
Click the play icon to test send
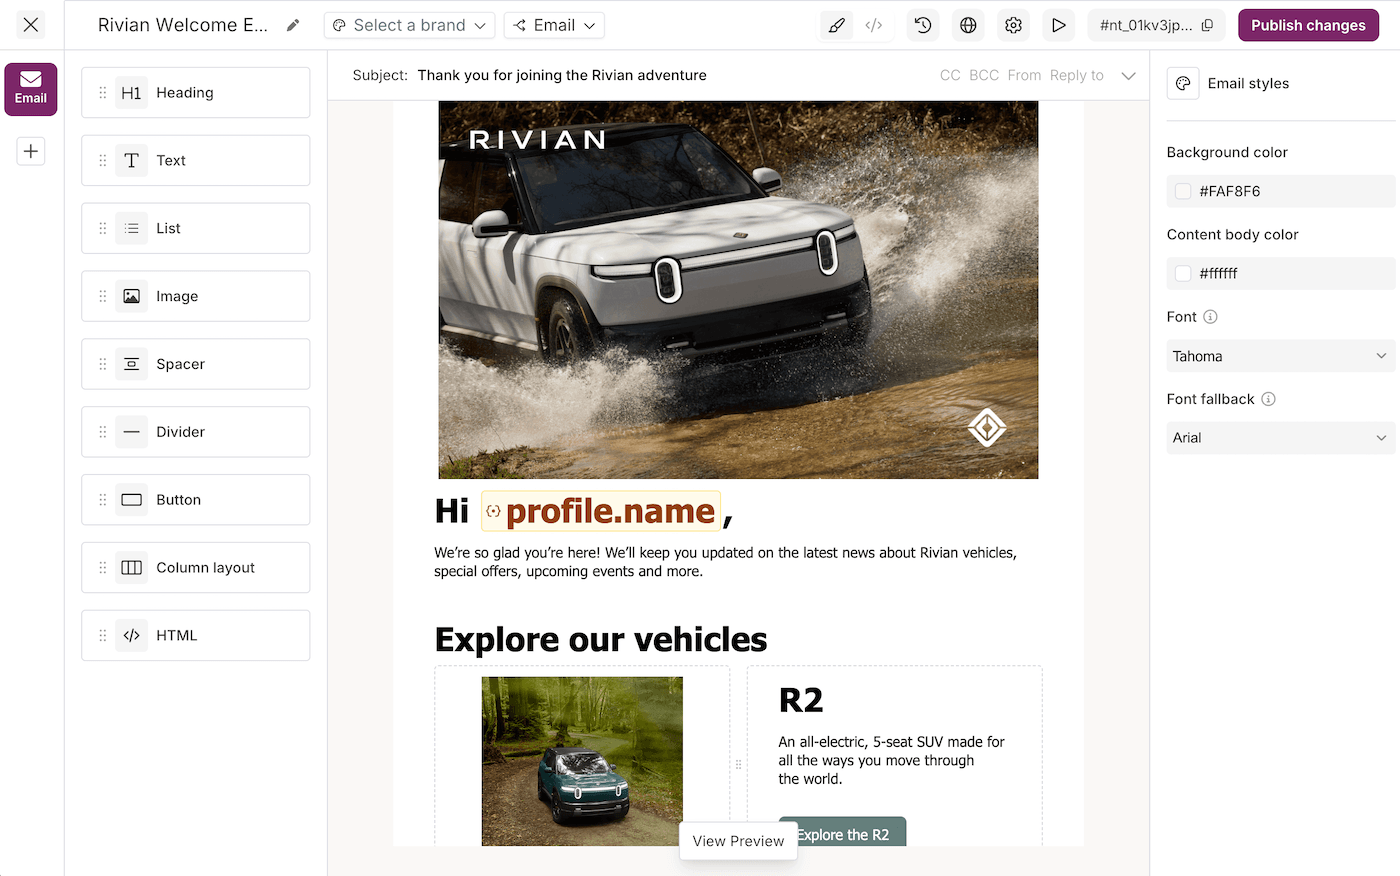pos(1058,25)
